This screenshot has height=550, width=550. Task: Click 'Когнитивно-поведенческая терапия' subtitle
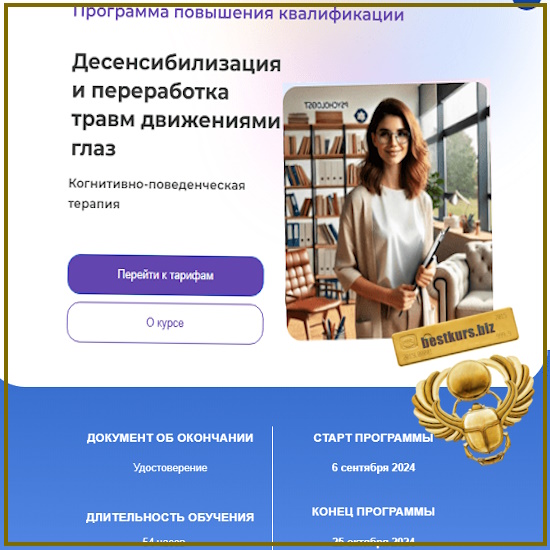coord(156,194)
